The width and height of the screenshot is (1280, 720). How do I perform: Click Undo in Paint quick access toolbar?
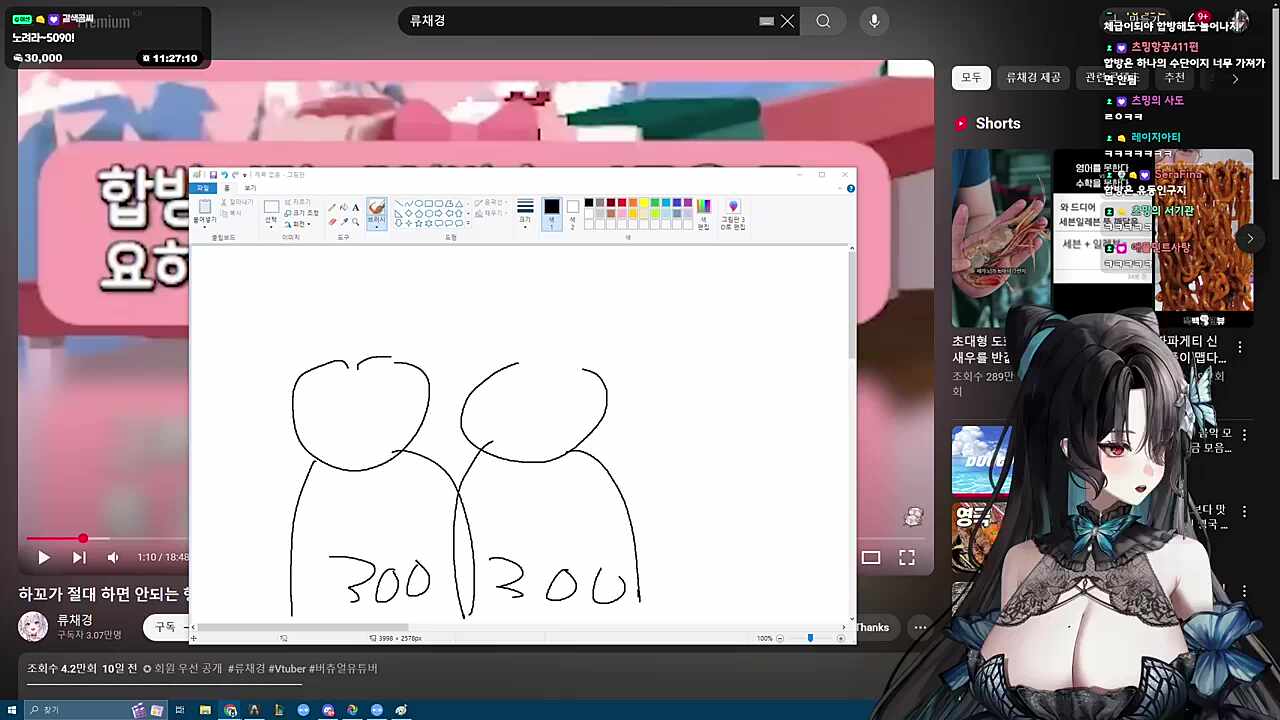tap(224, 175)
